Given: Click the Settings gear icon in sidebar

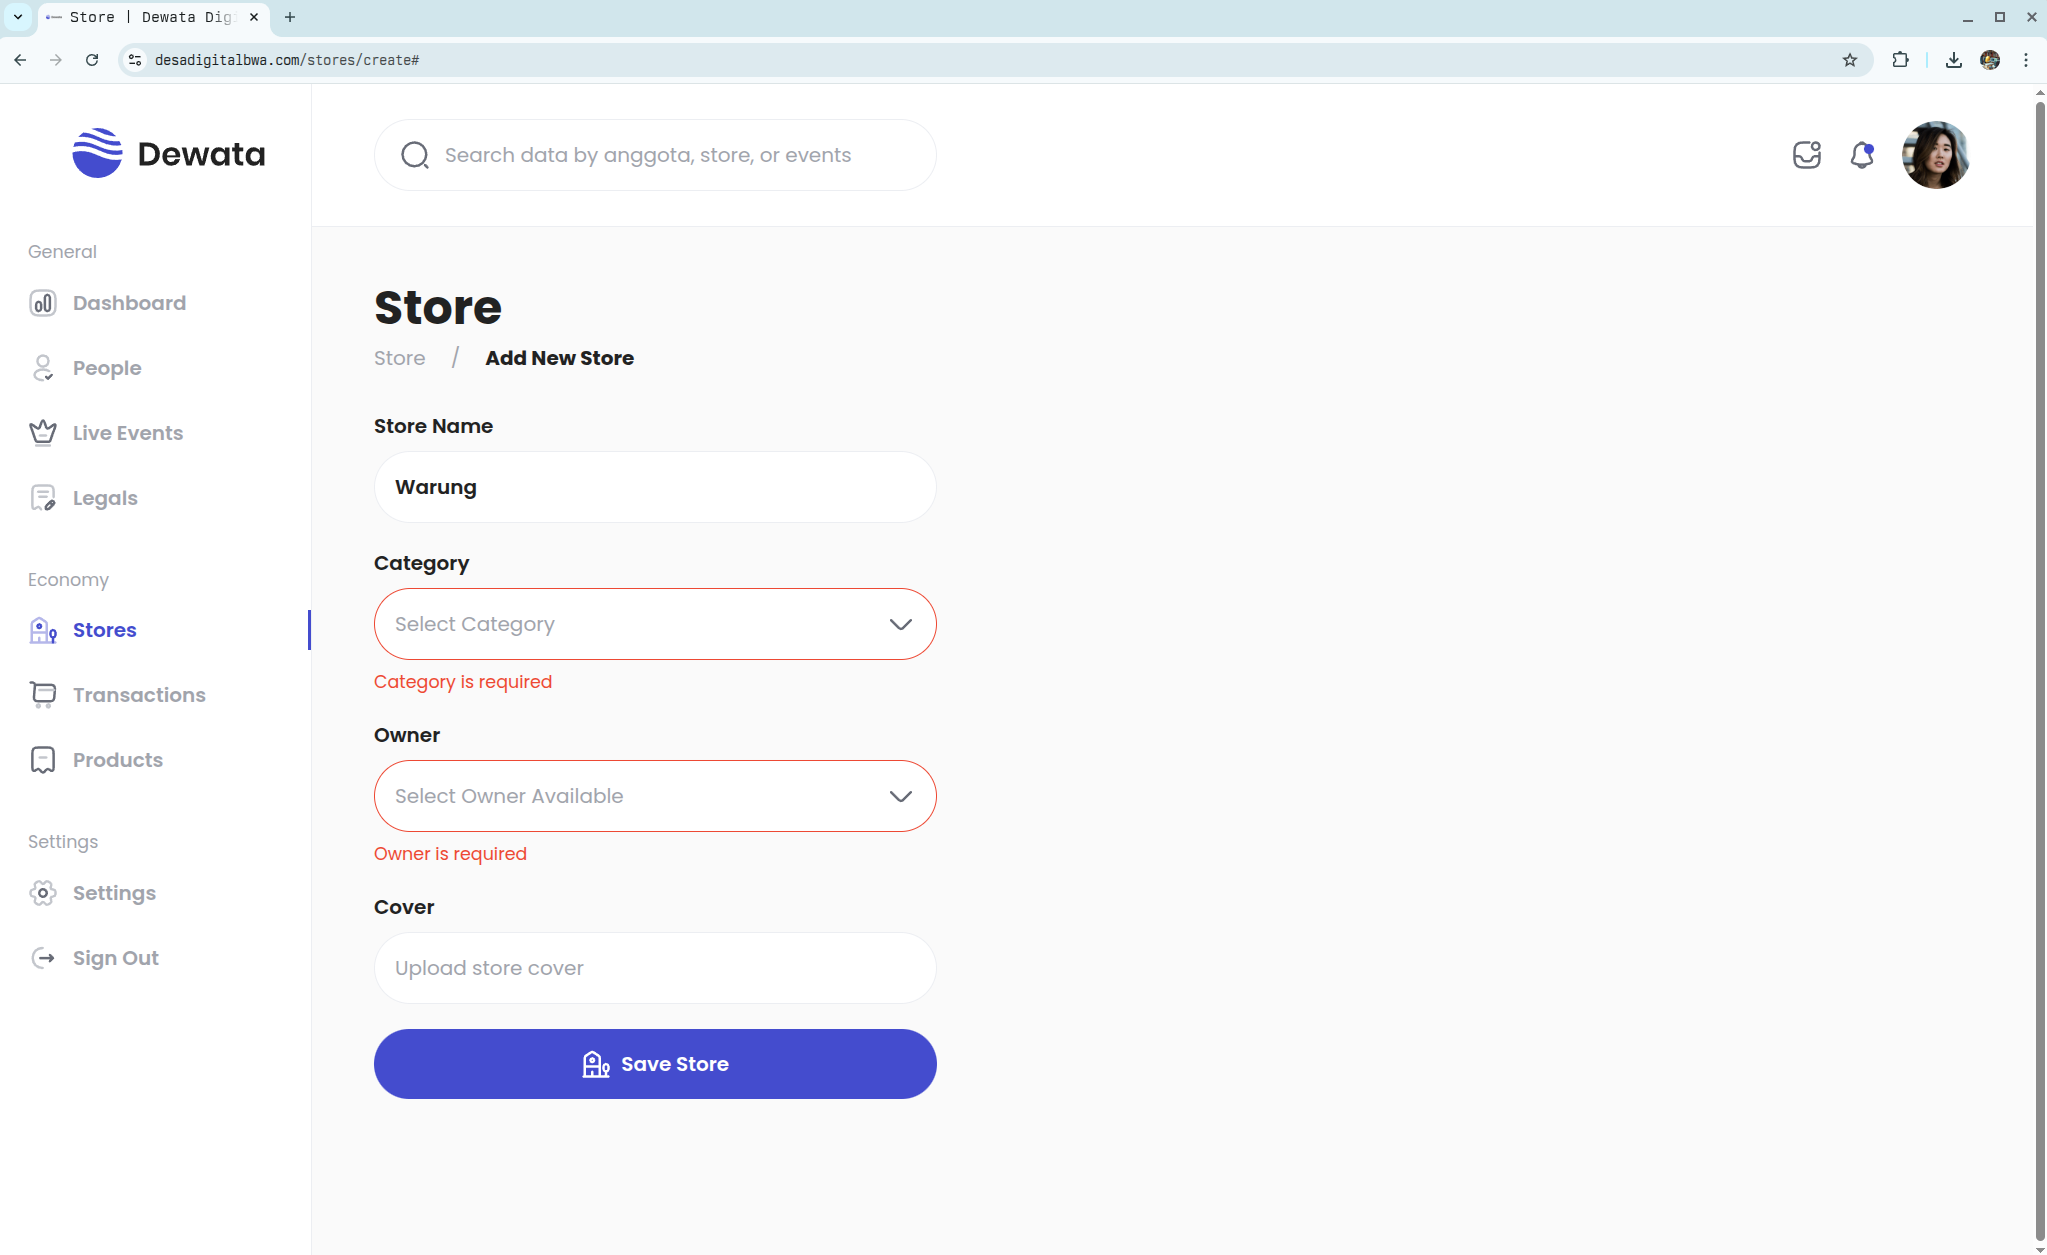Looking at the screenshot, I should pyautogui.click(x=42, y=893).
